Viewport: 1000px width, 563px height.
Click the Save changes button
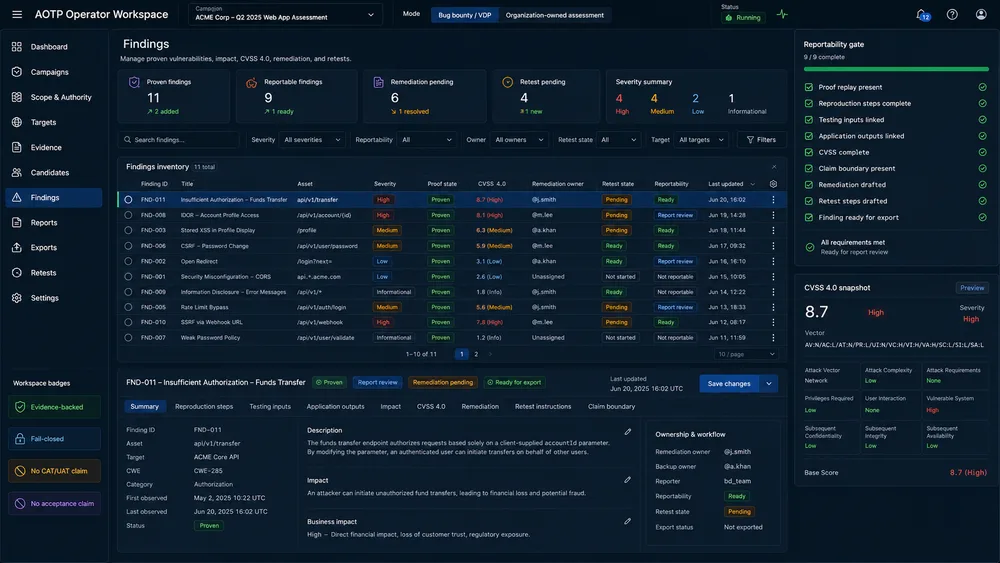point(729,383)
